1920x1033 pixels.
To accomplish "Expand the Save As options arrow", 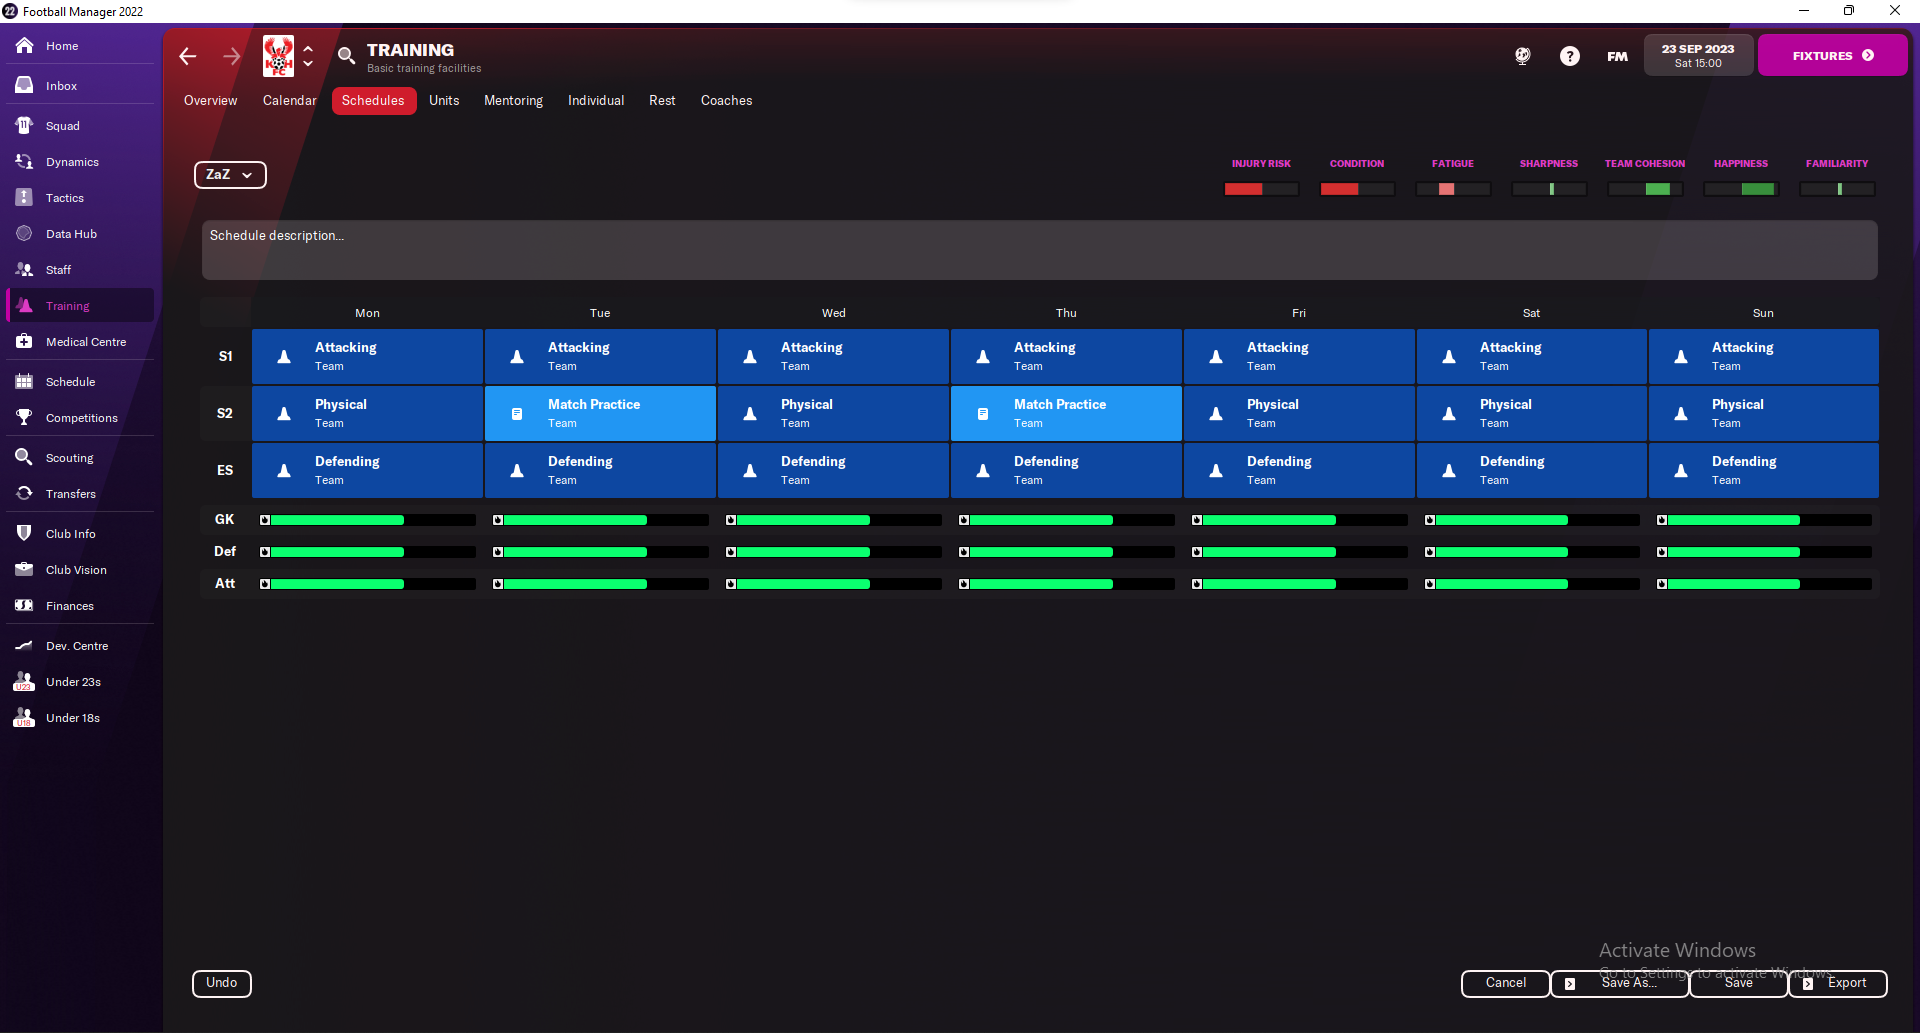I will (x=1570, y=984).
